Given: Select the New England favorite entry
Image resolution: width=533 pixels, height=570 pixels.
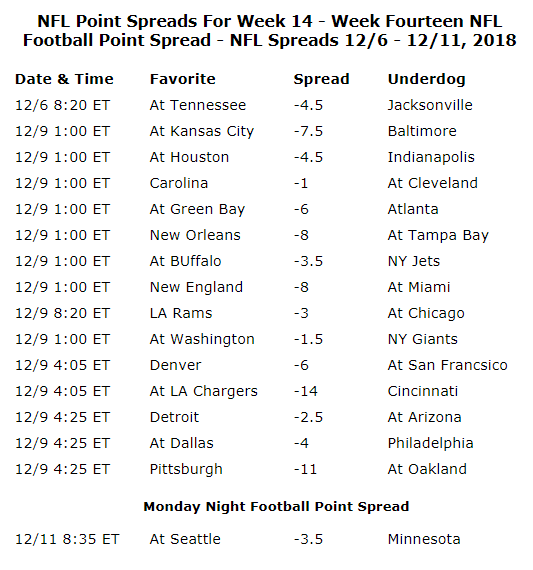Looking at the screenshot, I should pos(196,287).
